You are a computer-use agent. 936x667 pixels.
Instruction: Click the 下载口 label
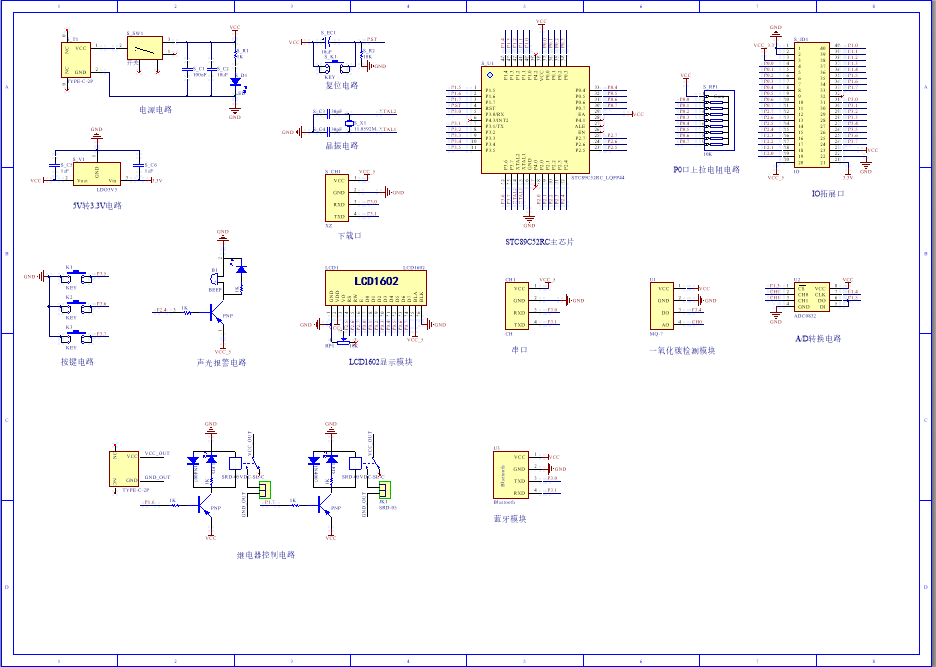(x=350, y=236)
